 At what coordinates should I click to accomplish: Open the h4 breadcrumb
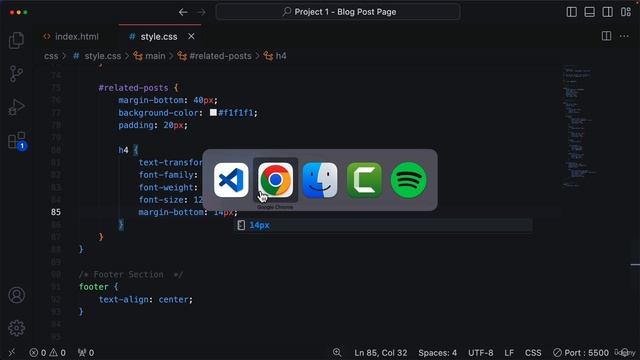pyautogui.click(x=275, y=56)
